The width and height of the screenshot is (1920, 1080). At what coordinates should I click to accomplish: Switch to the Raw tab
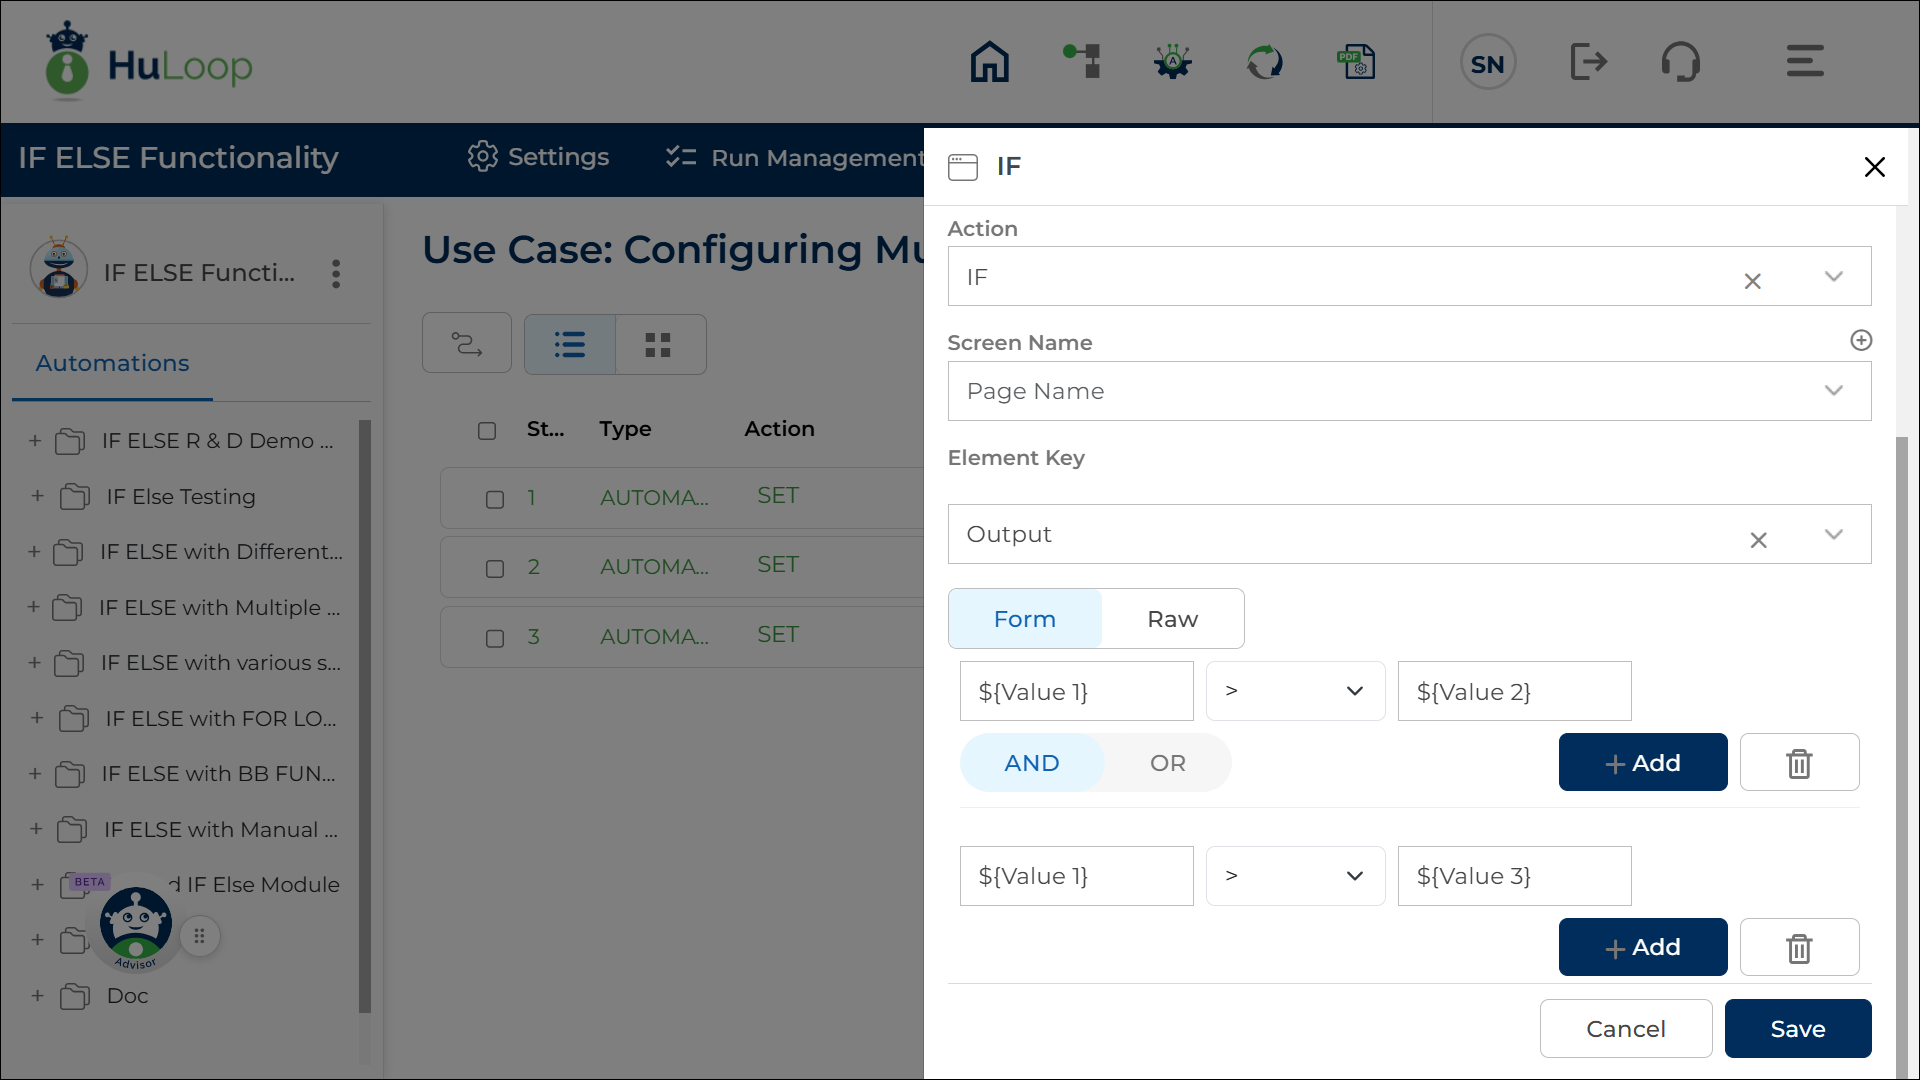[1172, 619]
